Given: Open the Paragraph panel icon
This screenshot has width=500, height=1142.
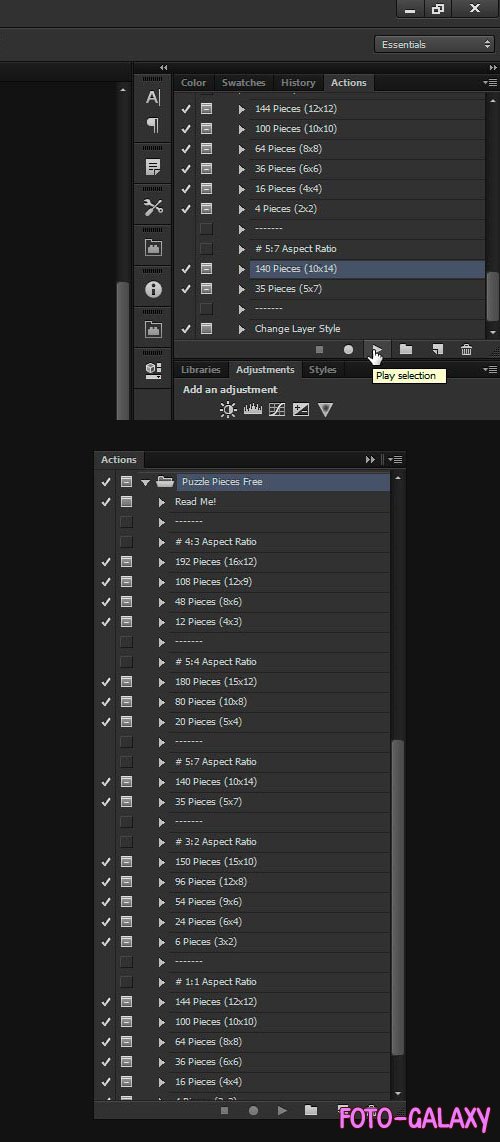Looking at the screenshot, I should (x=153, y=125).
